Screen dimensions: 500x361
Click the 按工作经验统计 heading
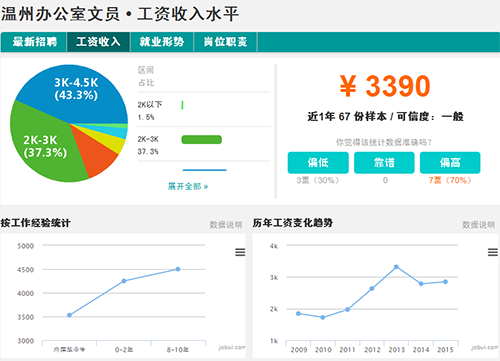pyautogui.click(x=35, y=223)
